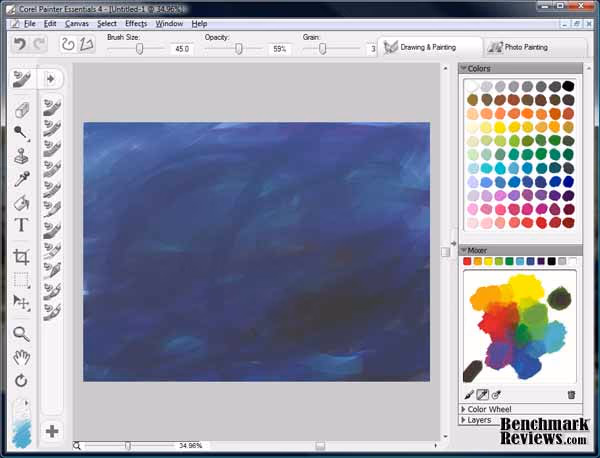The height and width of the screenshot is (458, 600).
Task: Click the plus button below brush drawer
Action: [52, 431]
